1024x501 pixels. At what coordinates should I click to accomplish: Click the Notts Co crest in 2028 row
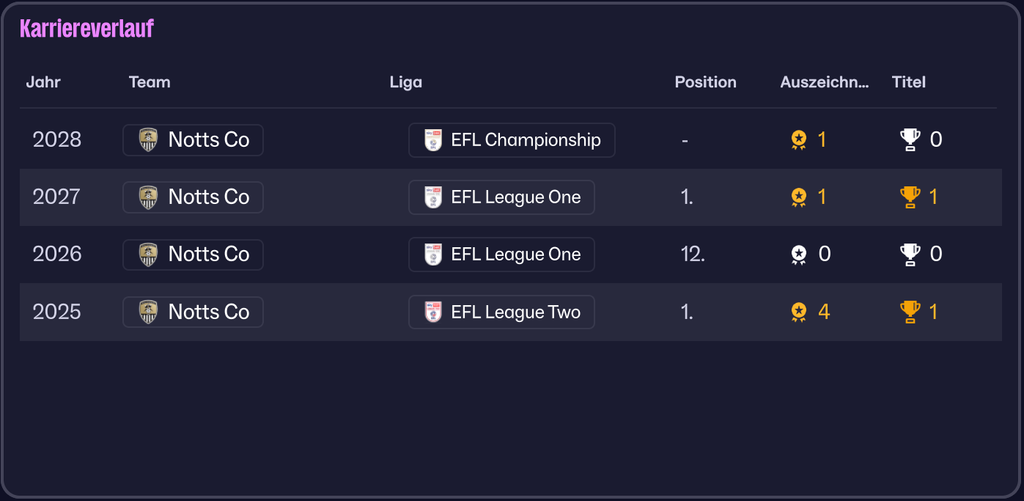coord(148,140)
